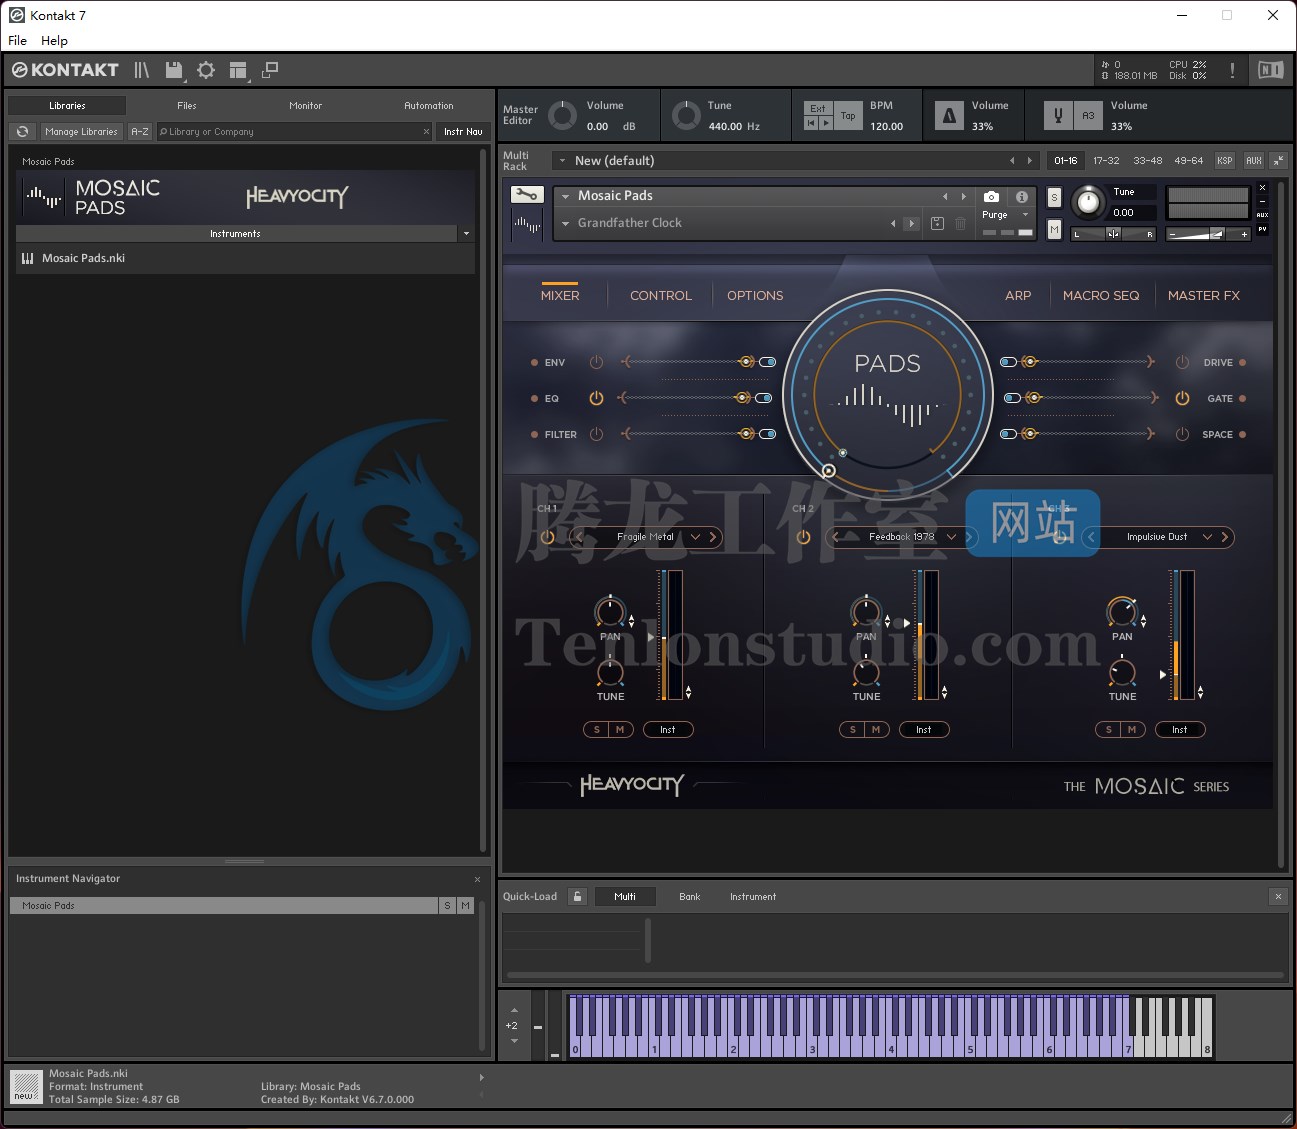Viewport: 1297px width, 1129px height.
Task: Open the New (default) multi dropdown
Action: coord(562,161)
